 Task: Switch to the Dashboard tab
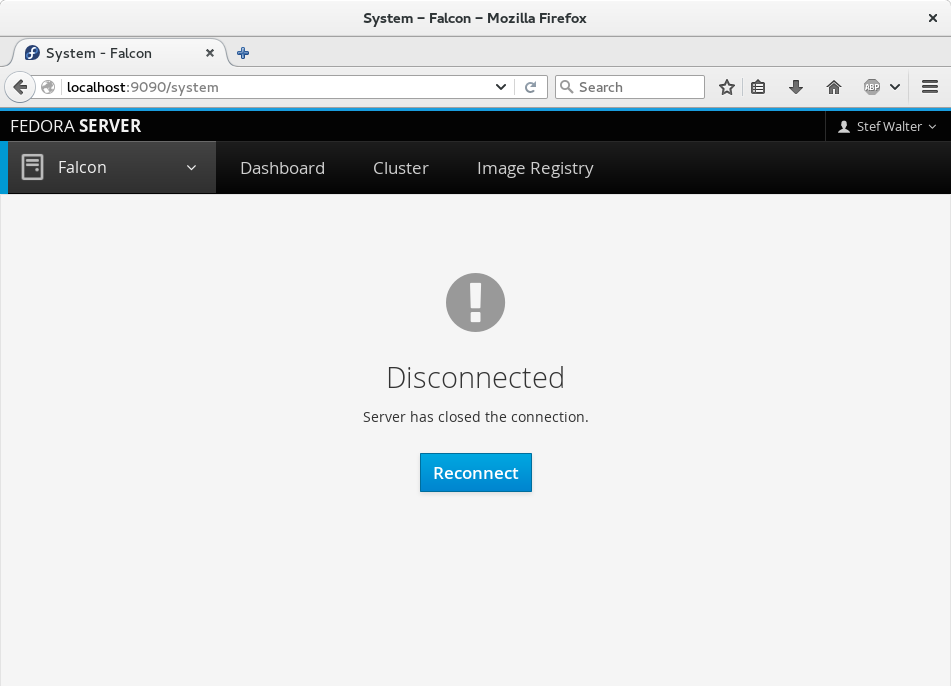[x=282, y=168]
